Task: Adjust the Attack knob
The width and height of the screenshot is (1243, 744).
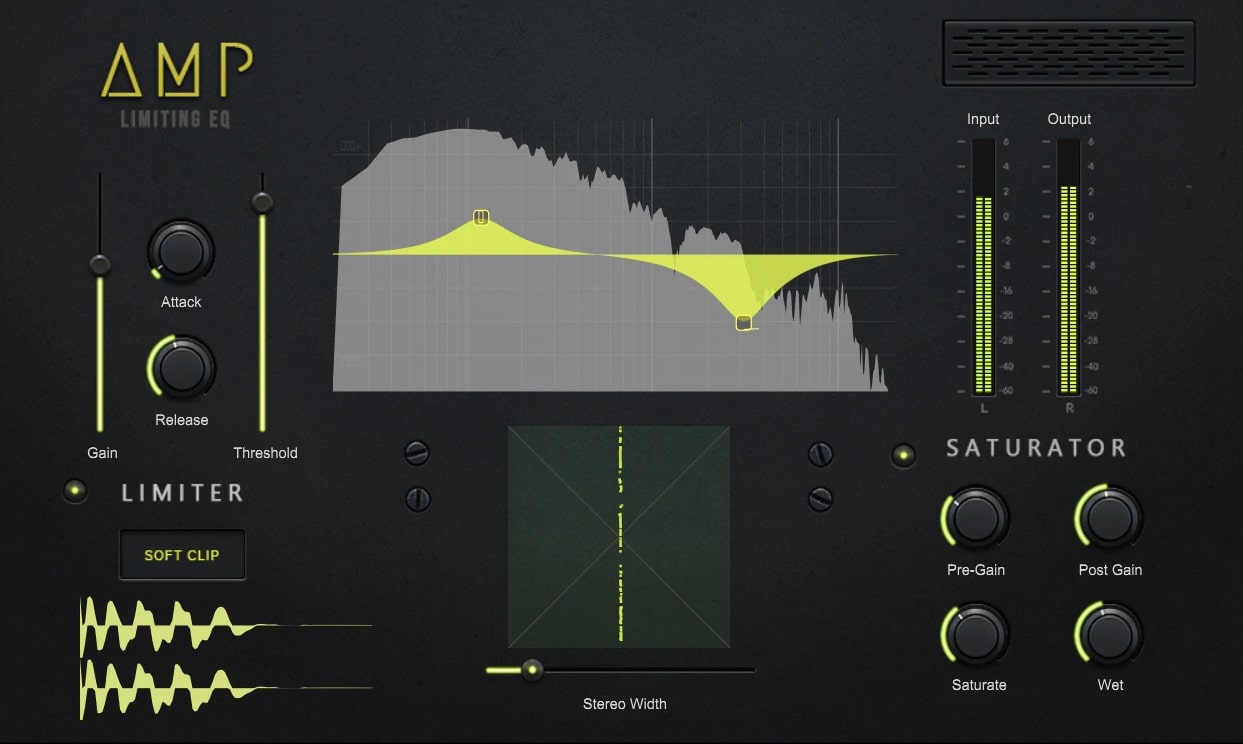Action: [x=180, y=252]
